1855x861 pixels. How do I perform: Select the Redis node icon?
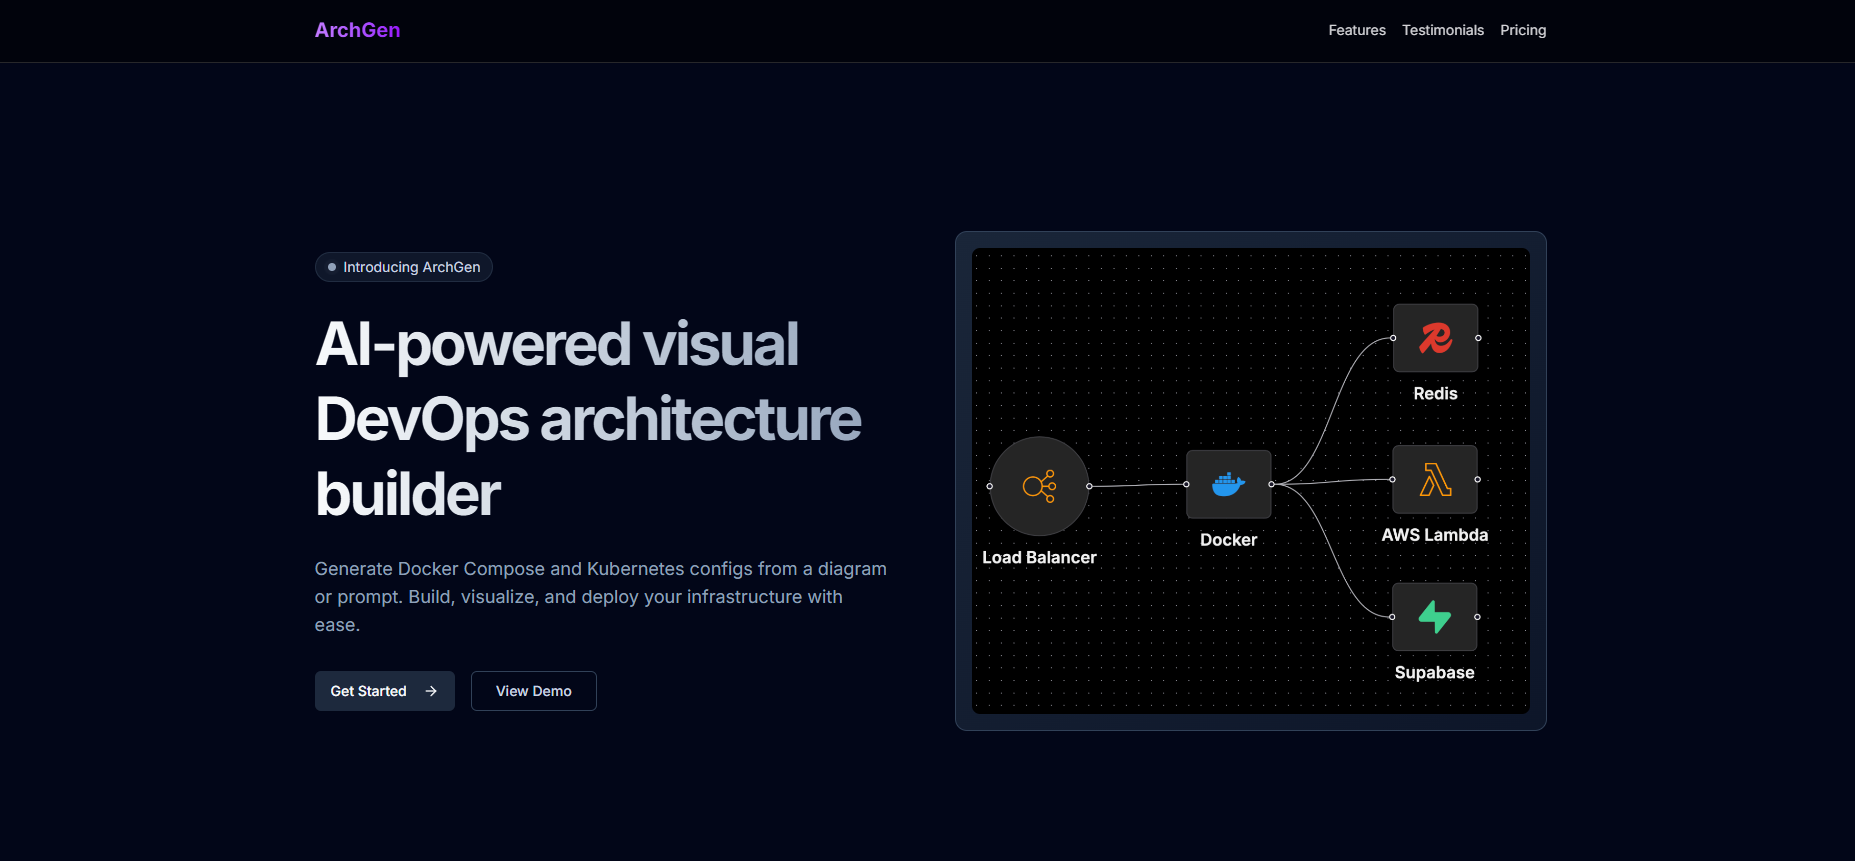pyautogui.click(x=1436, y=338)
